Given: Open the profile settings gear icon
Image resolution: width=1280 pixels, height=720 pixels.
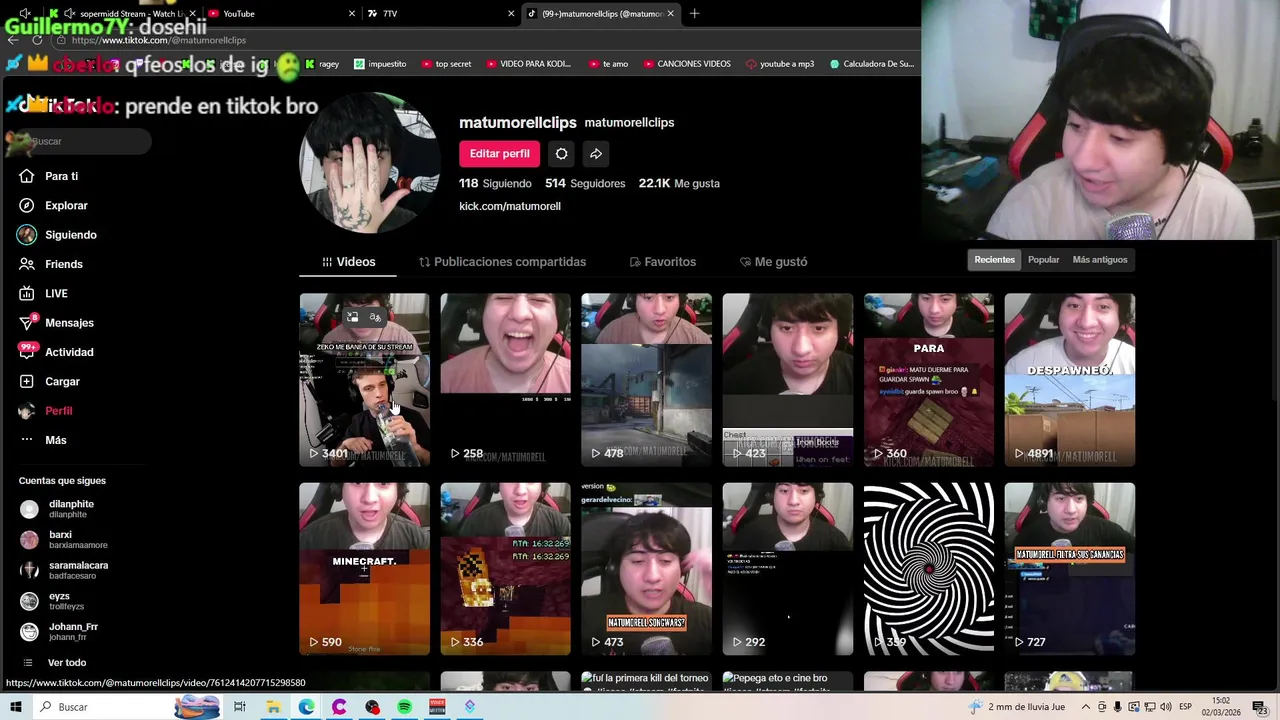Looking at the screenshot, I should click(561, 153).
